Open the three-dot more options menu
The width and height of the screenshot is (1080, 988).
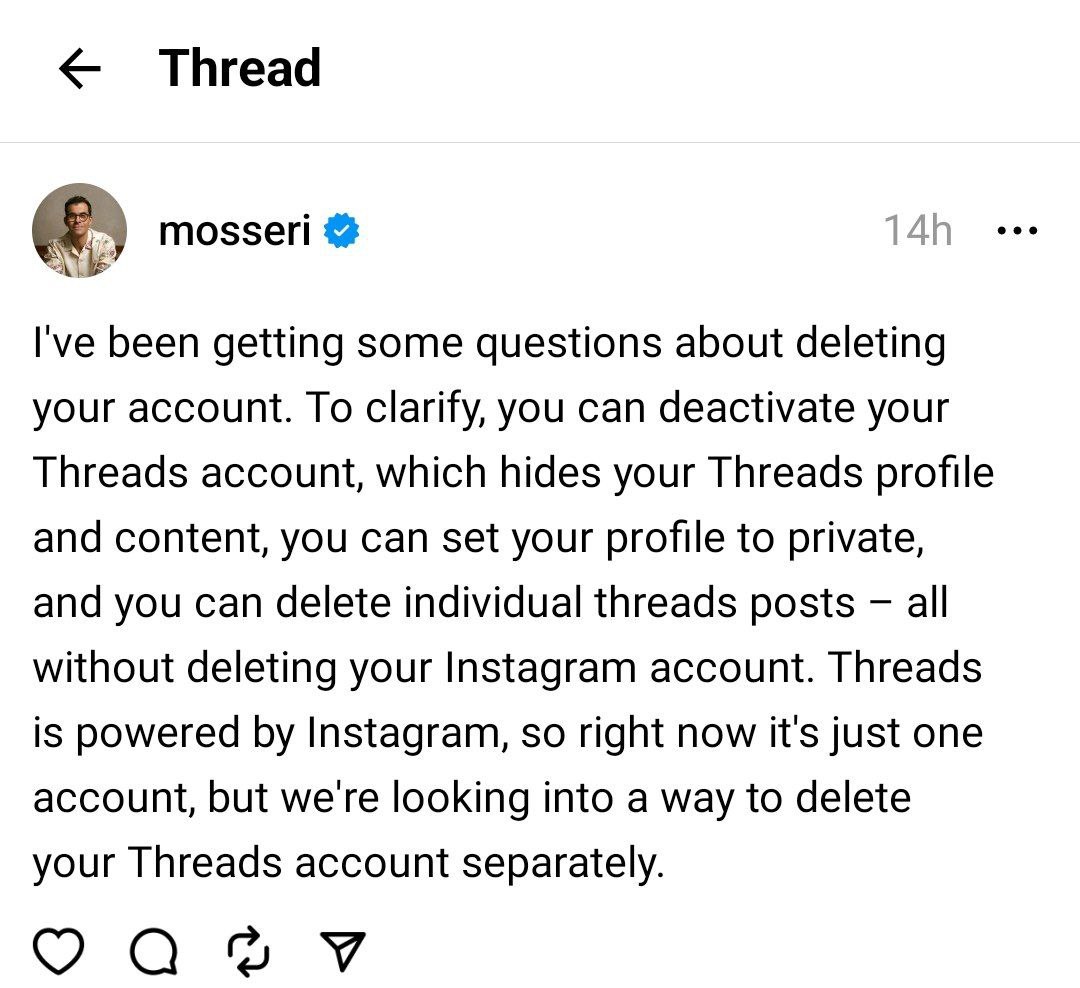1017,231
